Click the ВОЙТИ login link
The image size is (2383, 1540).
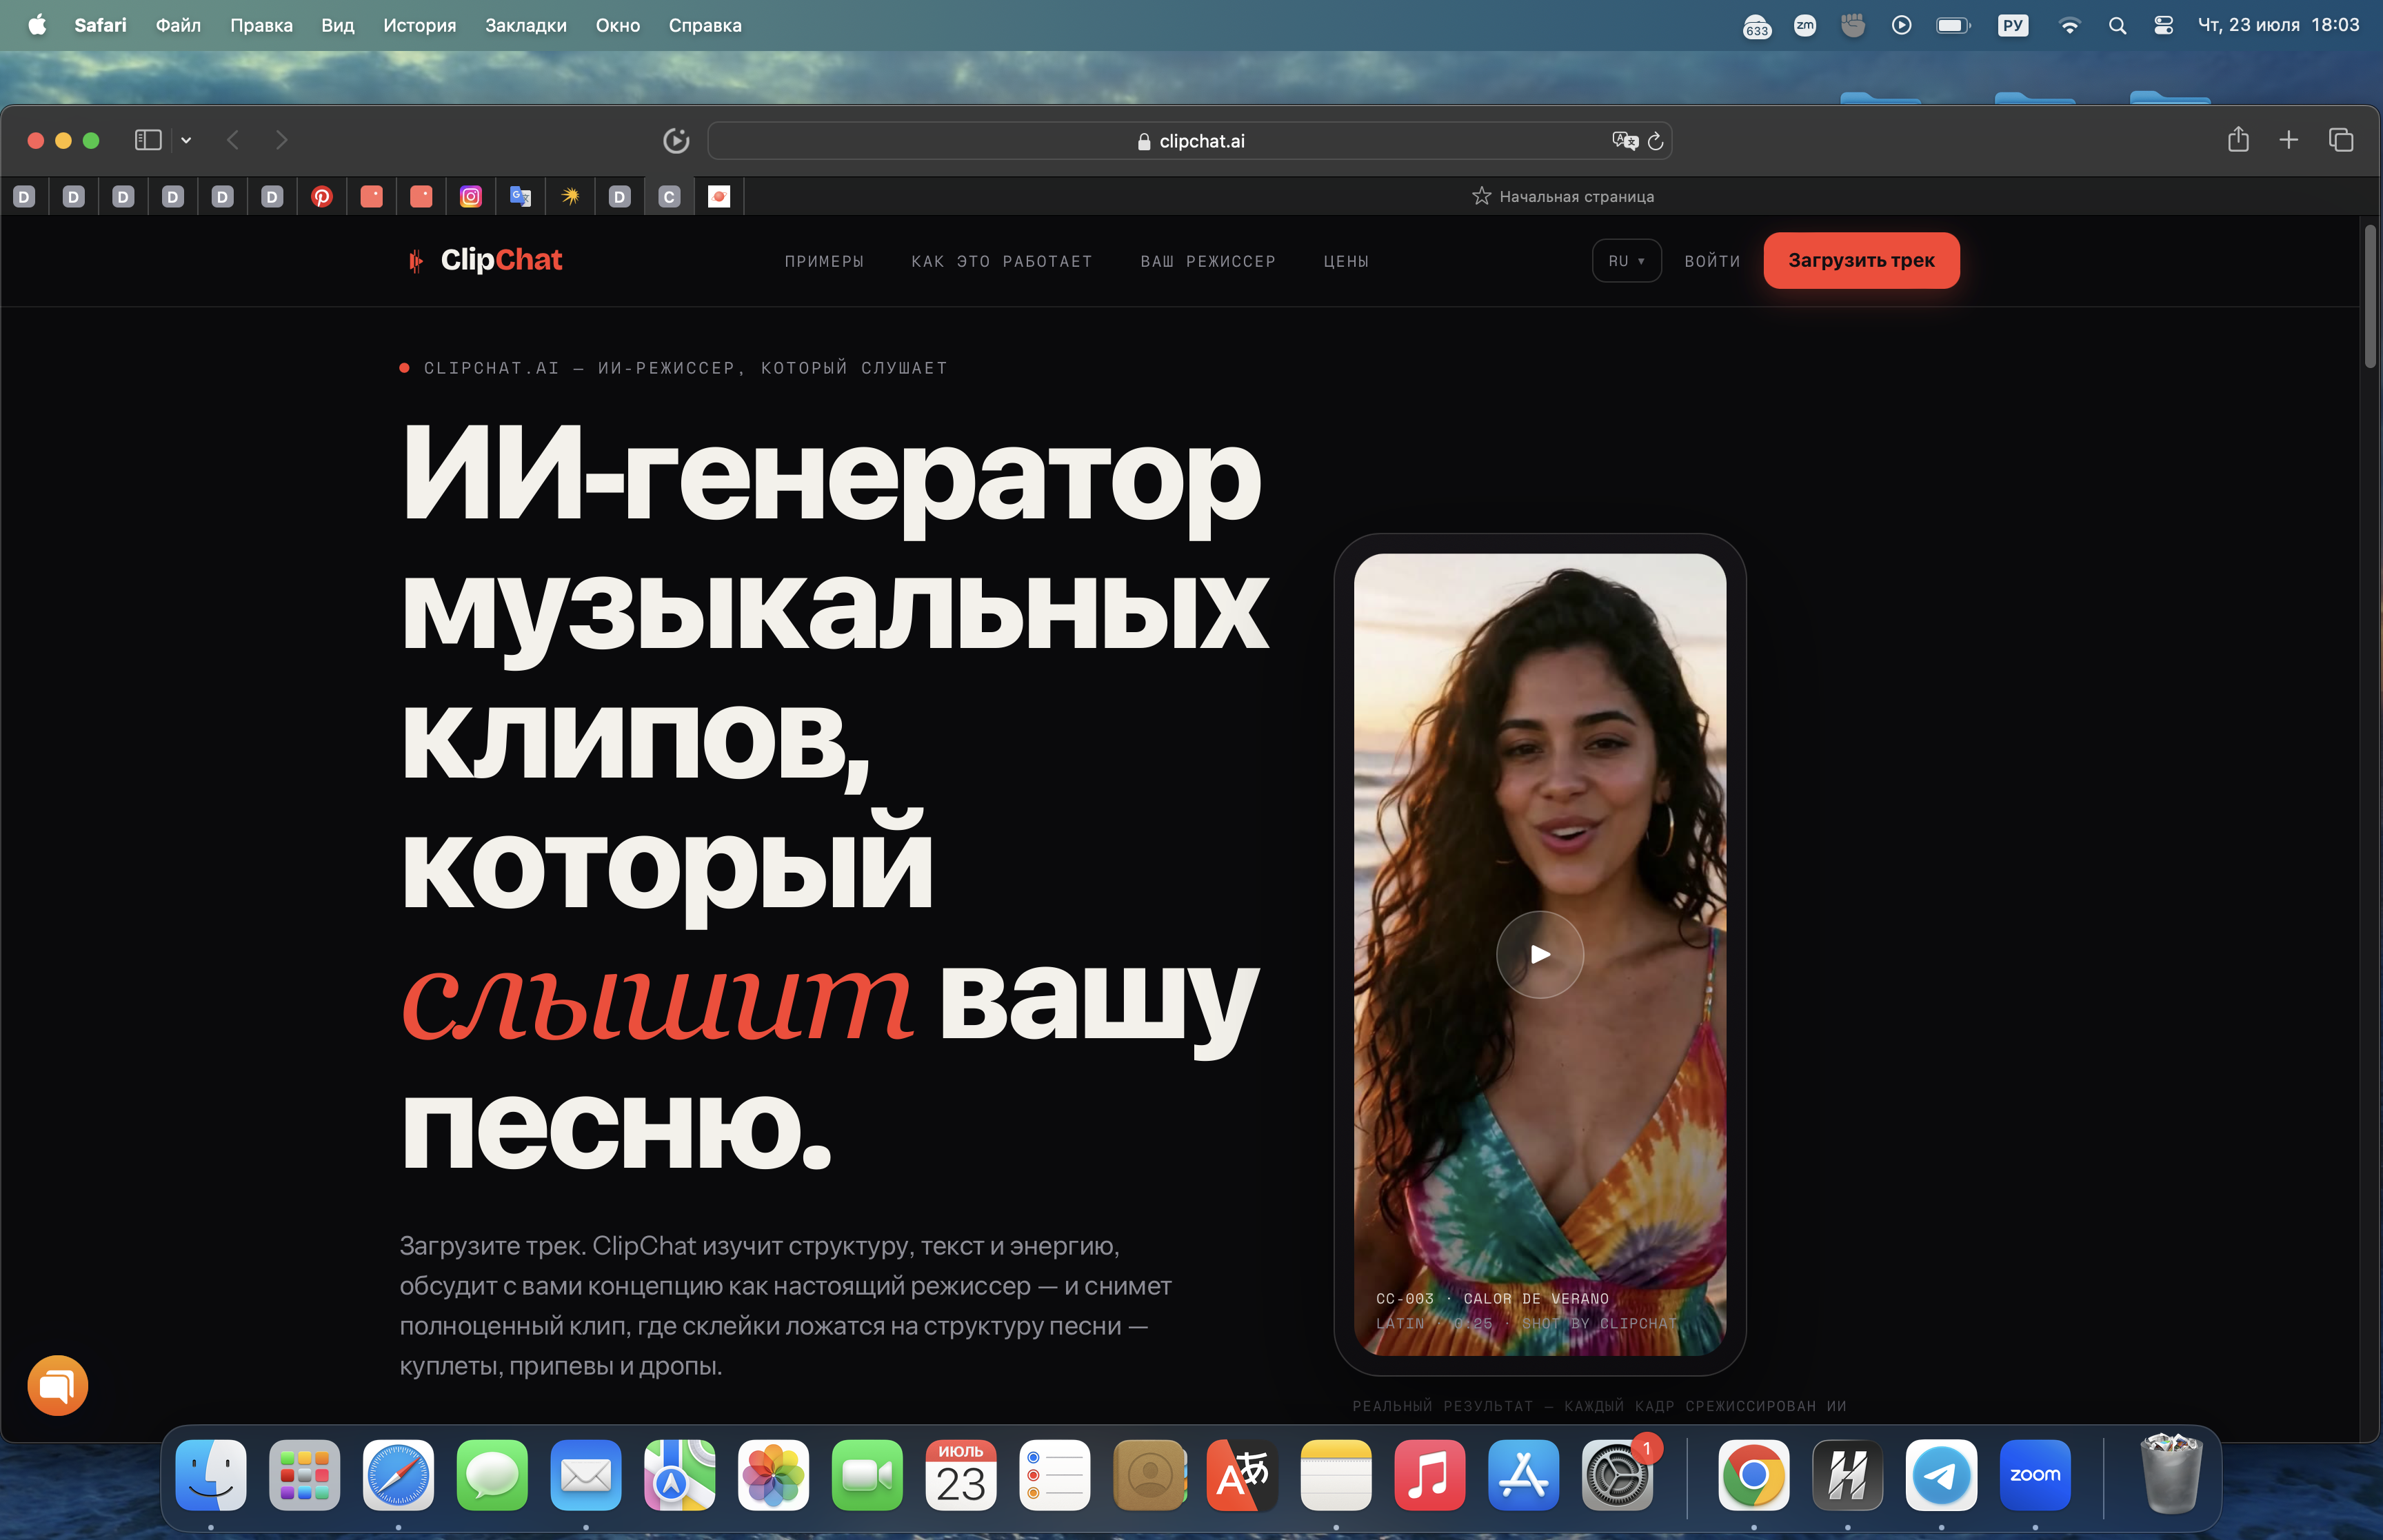(x=1712, y=261)
